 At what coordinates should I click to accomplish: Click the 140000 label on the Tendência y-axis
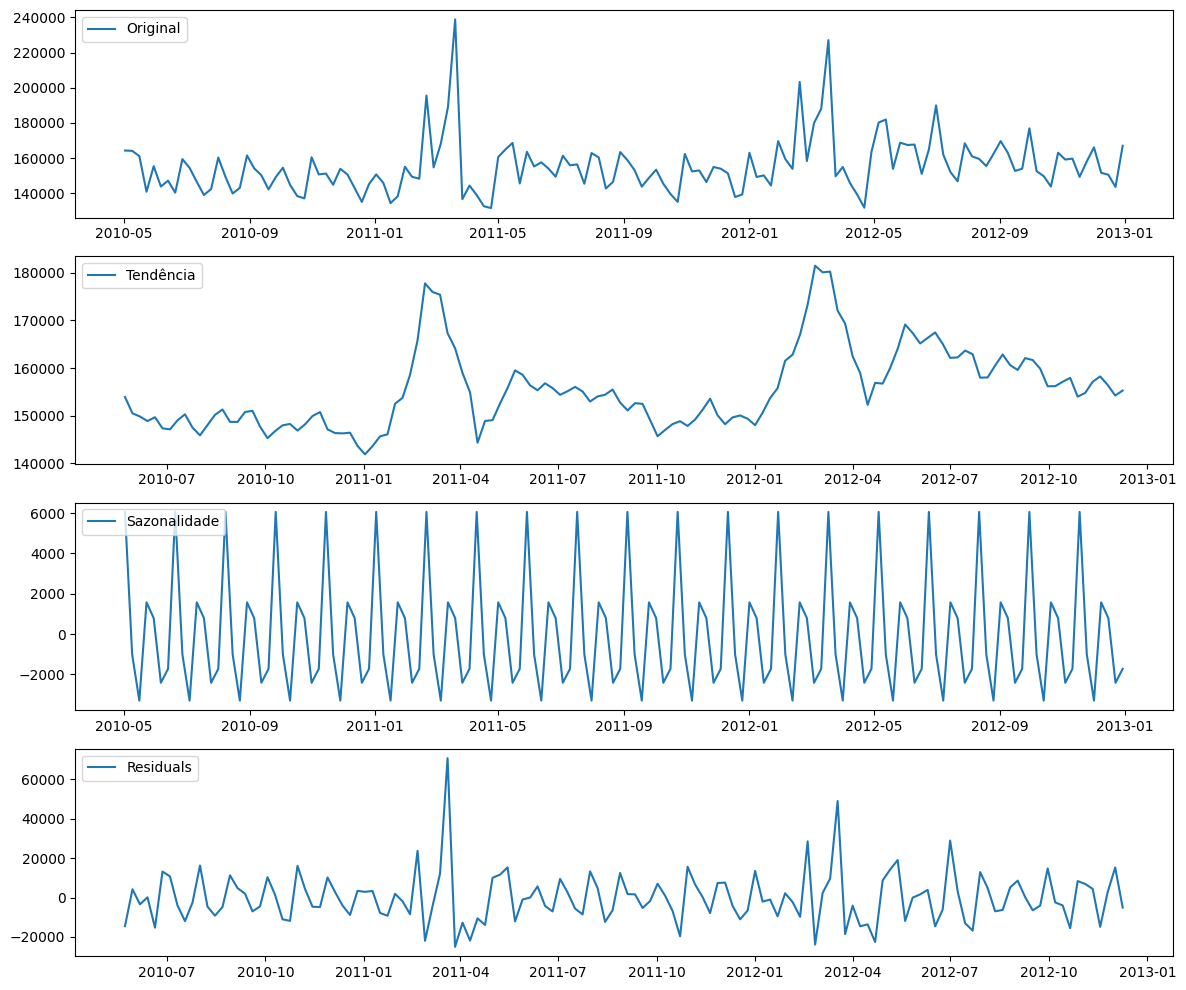(x=39, y=464)
